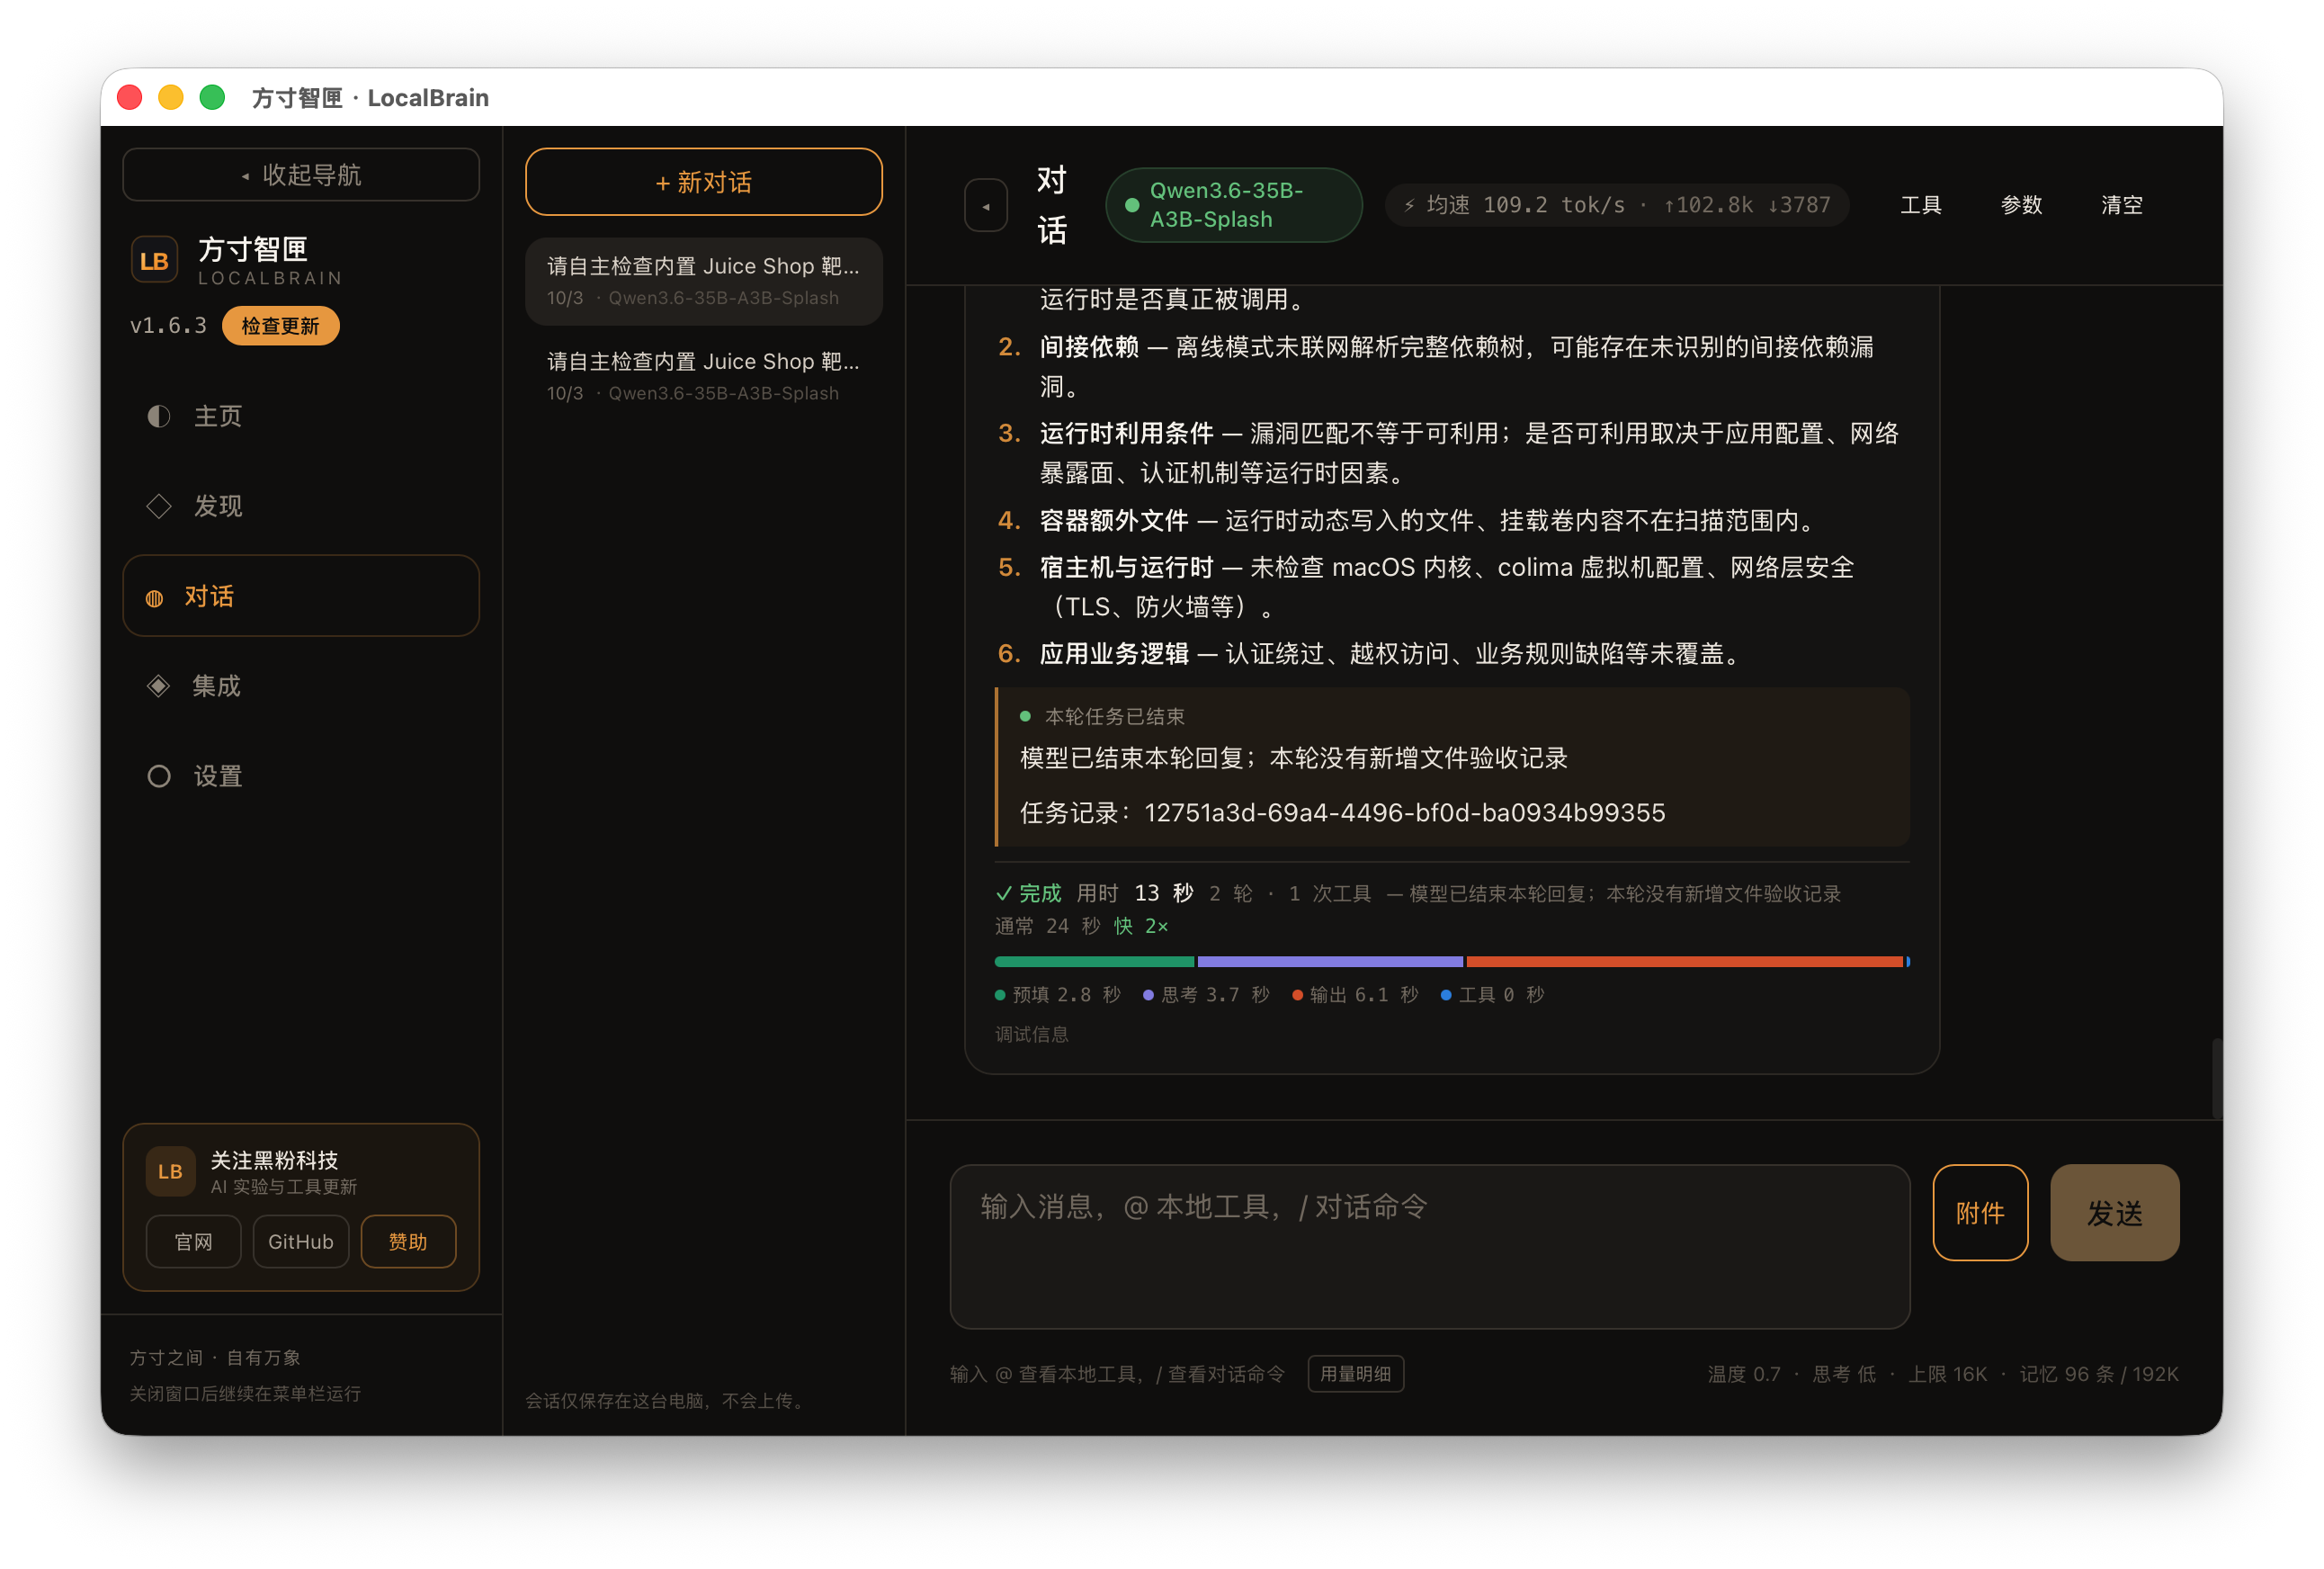Go to 主页 nav item
2324x1569 pixels.
pyautogui.click(x=301, y=416)
